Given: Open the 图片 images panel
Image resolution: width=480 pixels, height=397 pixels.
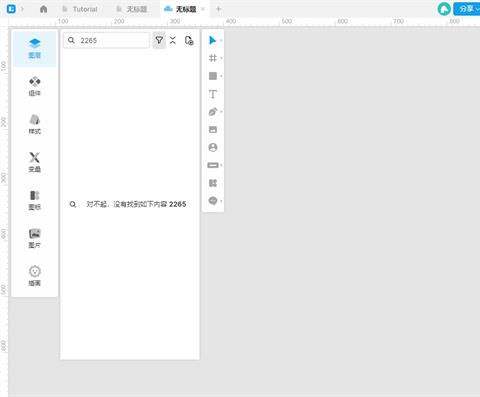Looking at the screenshot, I should click(x=35, y=238).
